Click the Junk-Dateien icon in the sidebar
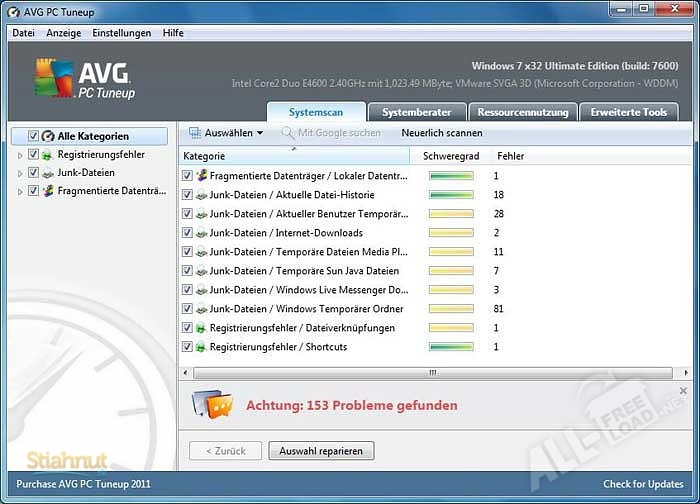The height and width of the screenshot is (504, 700). (48, 173)
